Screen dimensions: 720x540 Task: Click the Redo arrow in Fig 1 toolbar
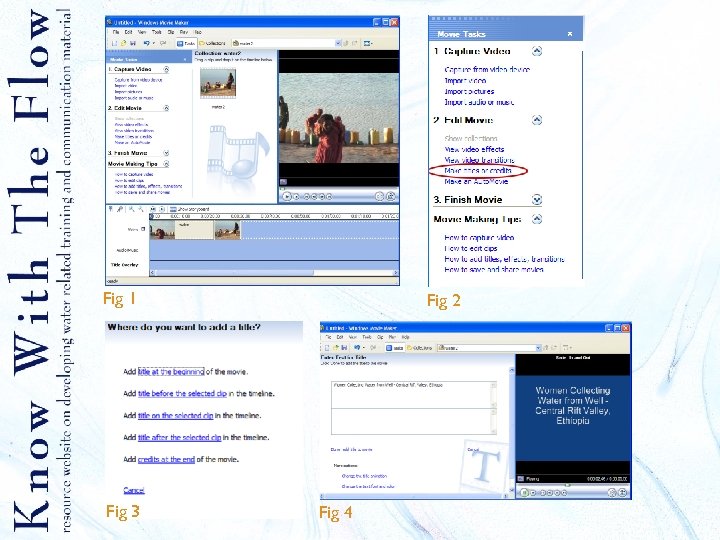point(163,43)
